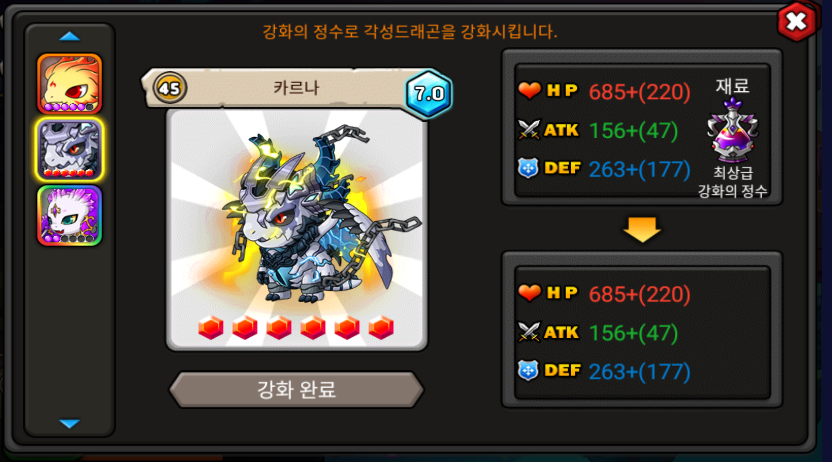Click the shield DEF icon in upper stats

[x=528, y=168]
